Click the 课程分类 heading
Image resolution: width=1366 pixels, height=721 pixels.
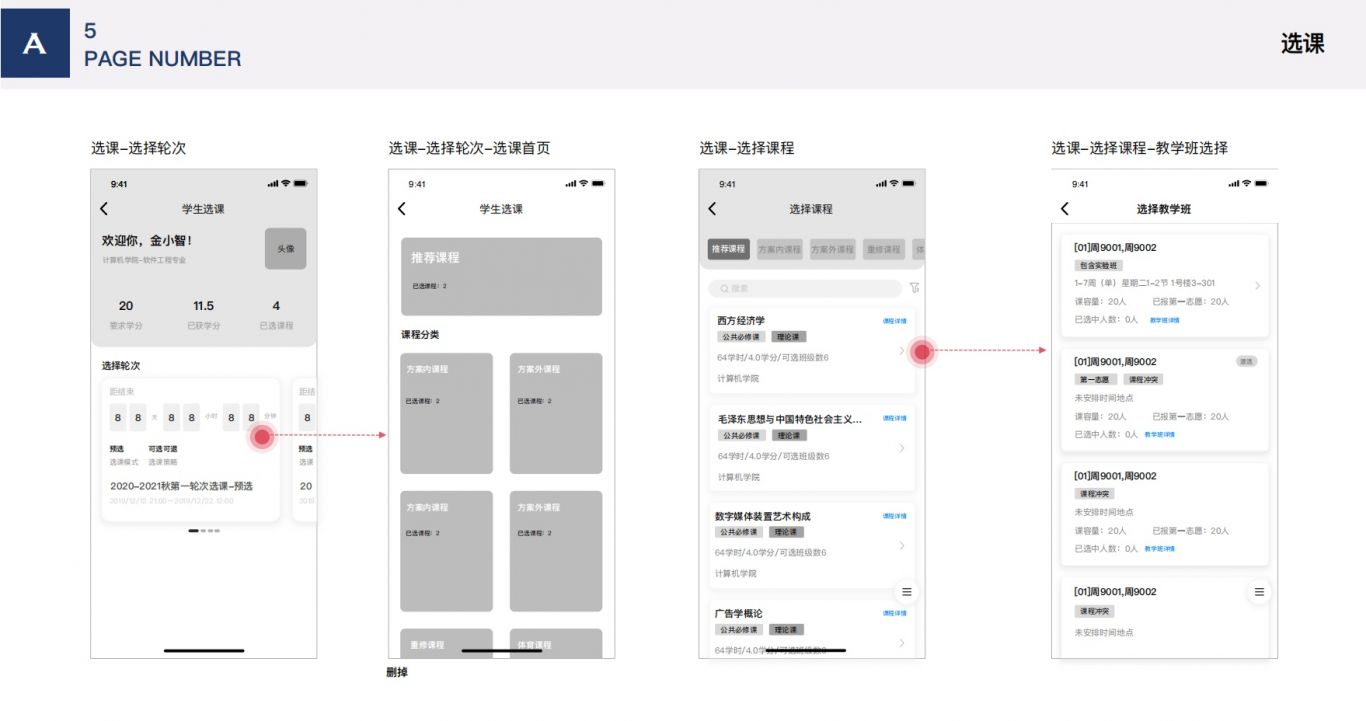[x=420, y=334]
